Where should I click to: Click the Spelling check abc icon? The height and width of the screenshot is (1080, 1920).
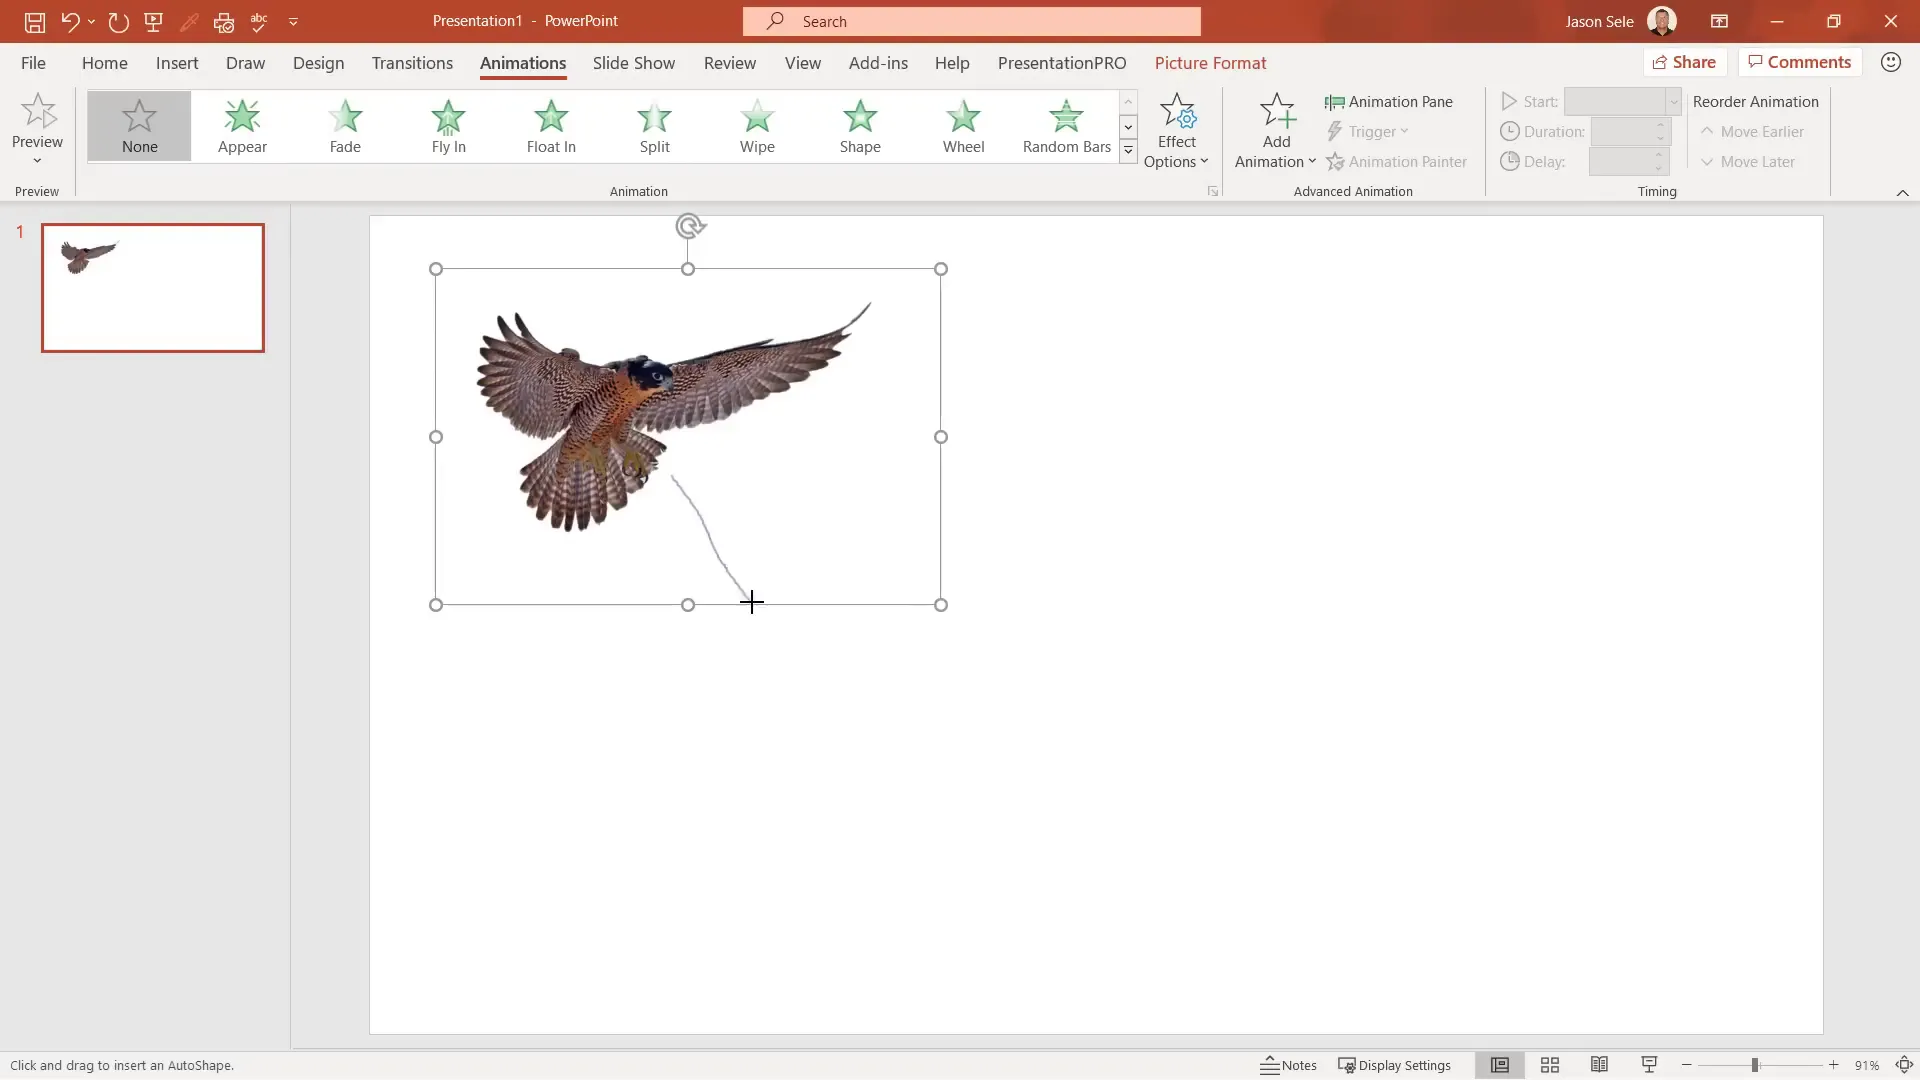259,21
